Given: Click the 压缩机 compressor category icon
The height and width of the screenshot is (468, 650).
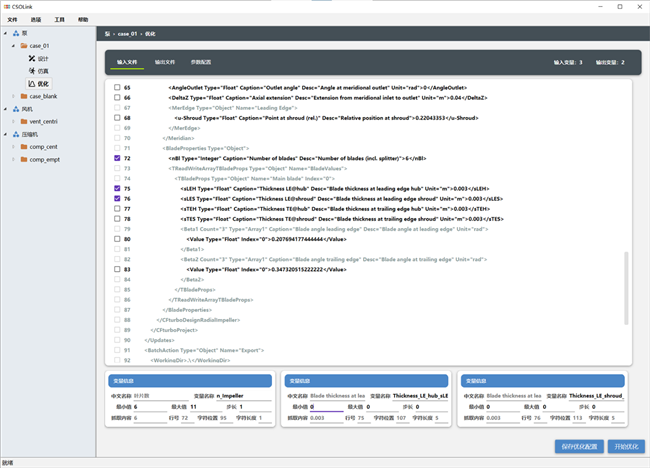Looking at the screenshot, I should pos(14,133).
